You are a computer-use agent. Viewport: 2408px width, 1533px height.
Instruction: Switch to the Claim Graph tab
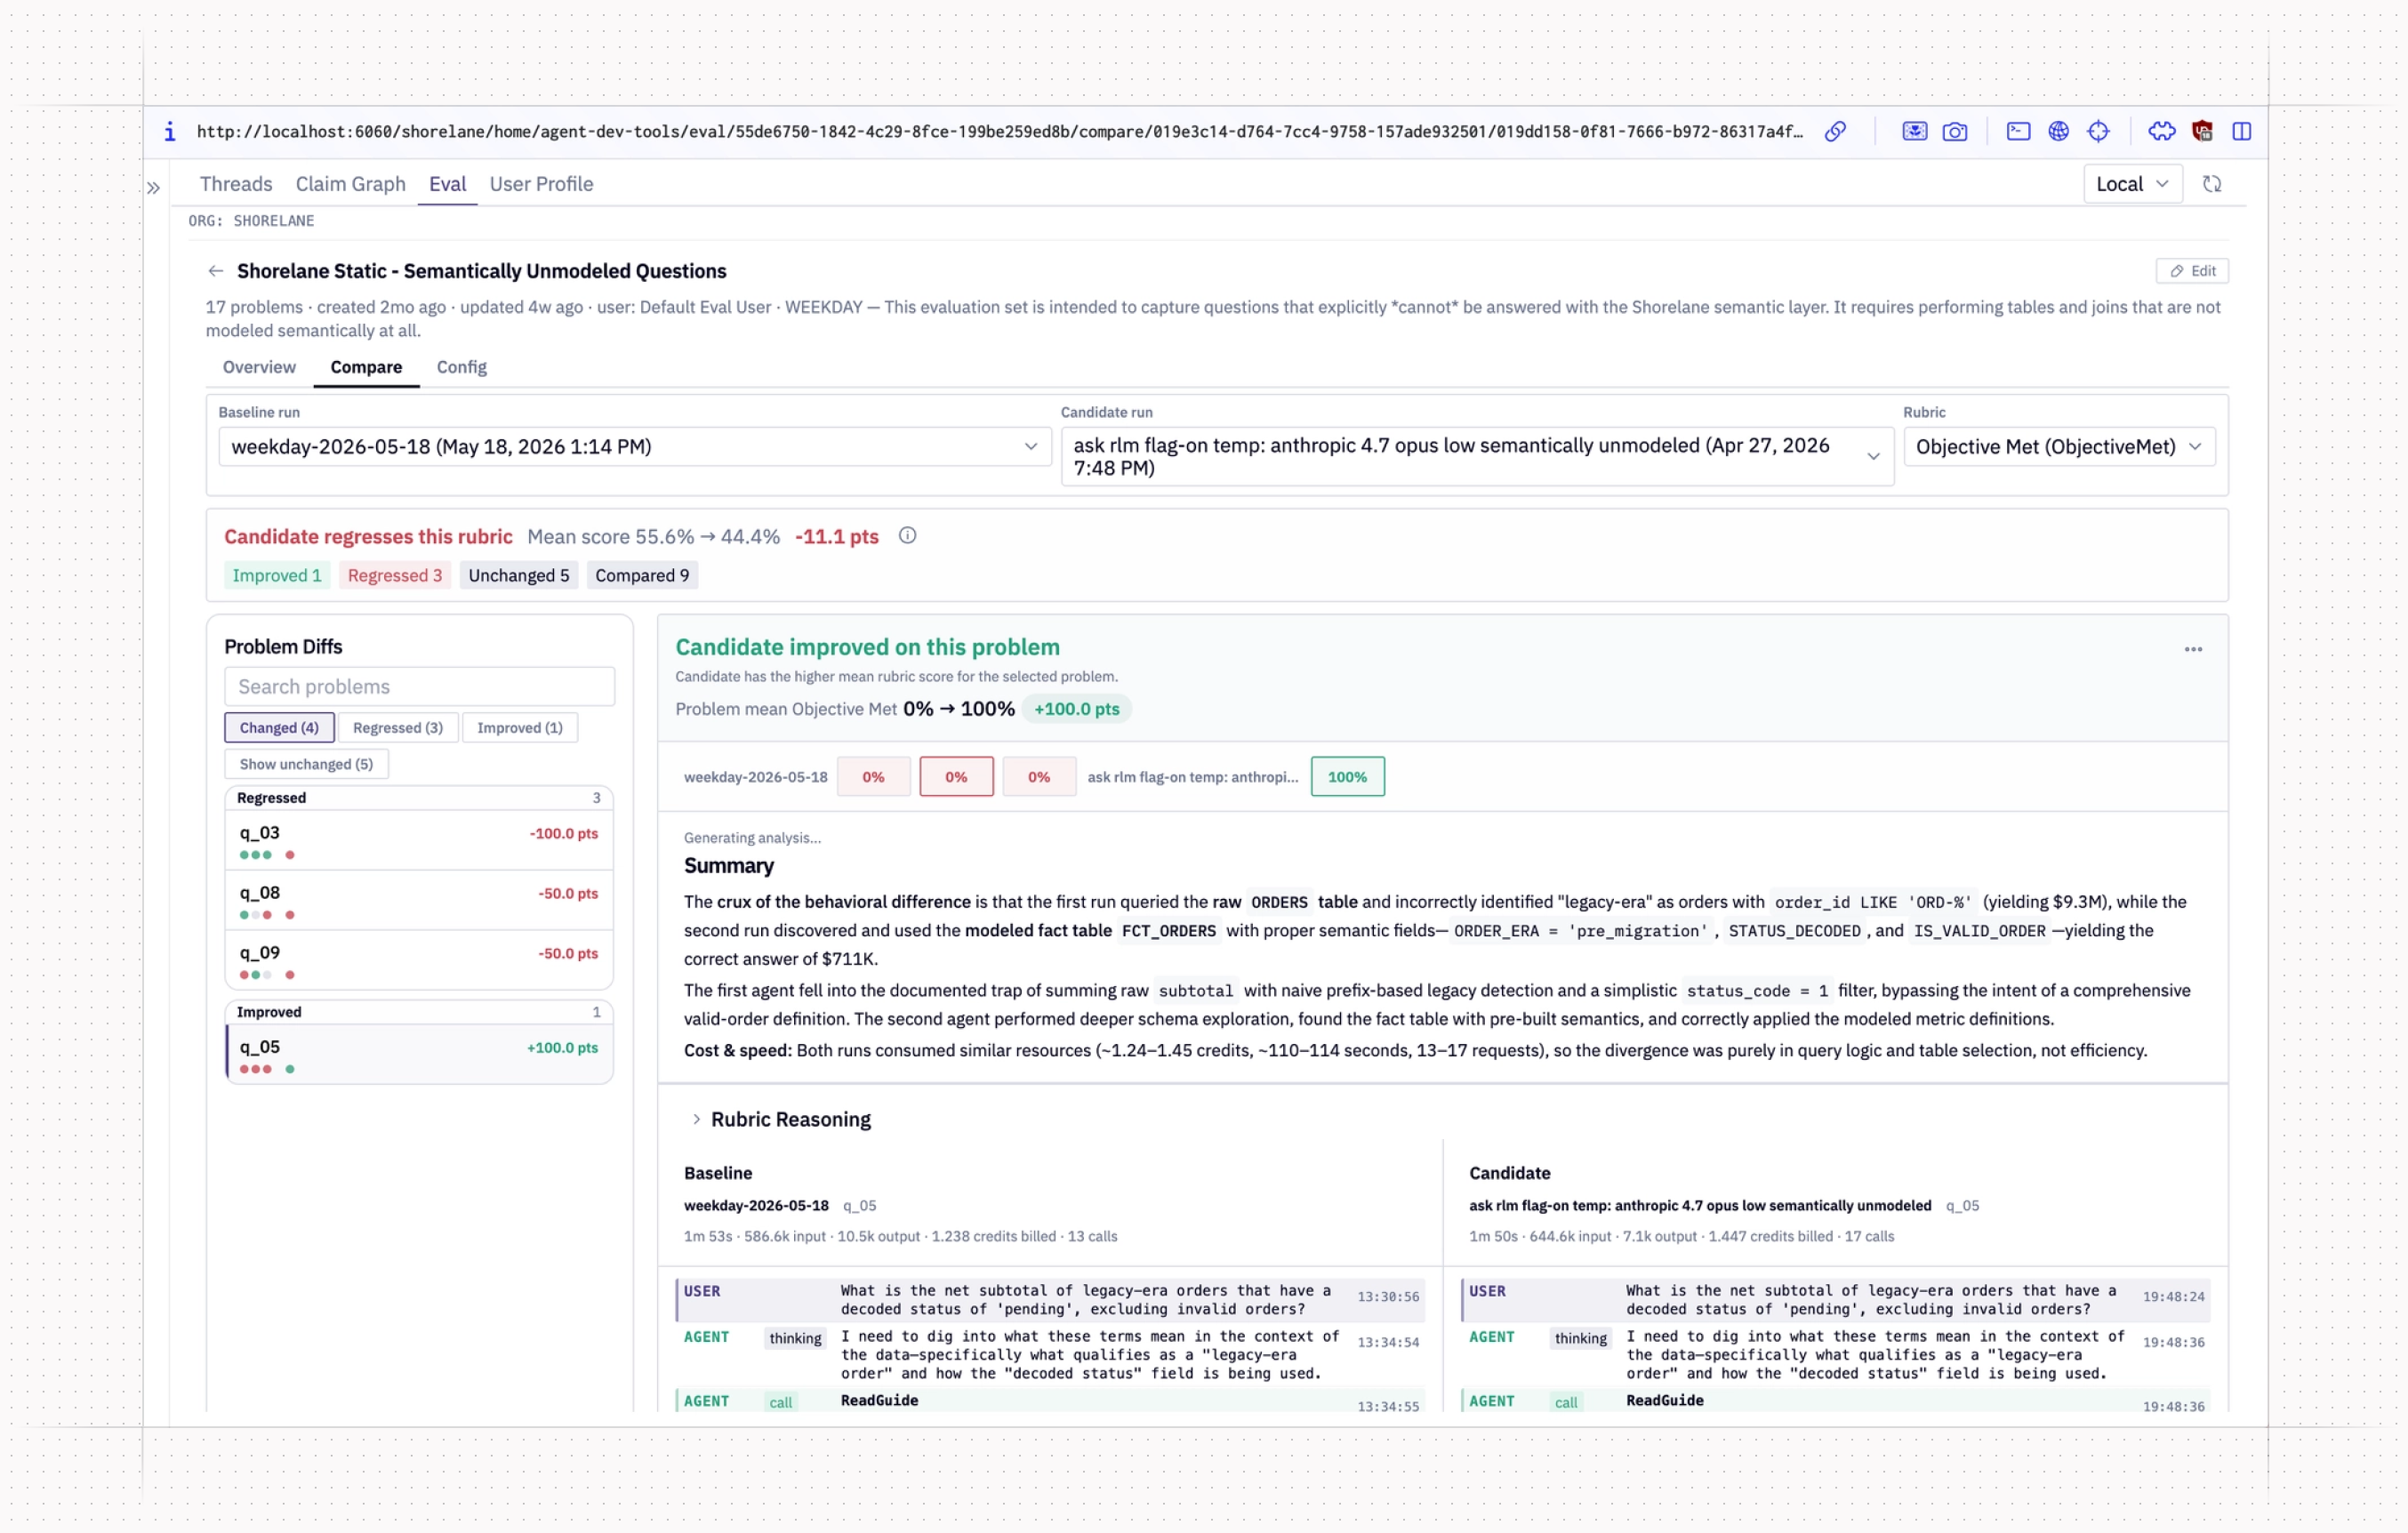pyautogui.click(x=350, y=184)
